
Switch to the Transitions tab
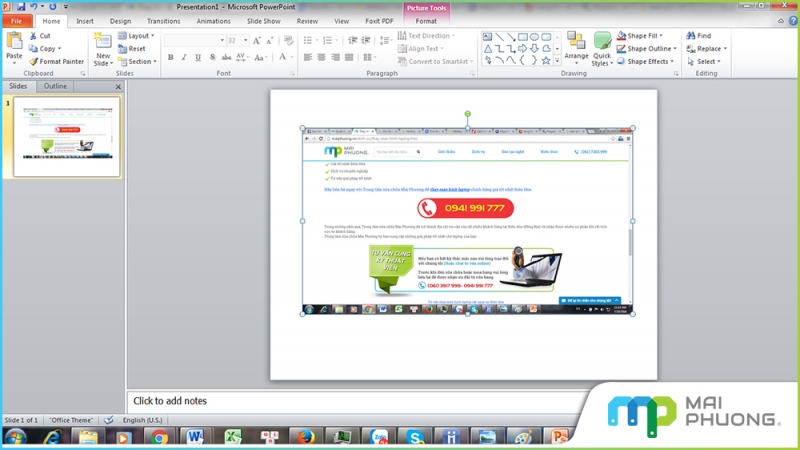(163, 21)
